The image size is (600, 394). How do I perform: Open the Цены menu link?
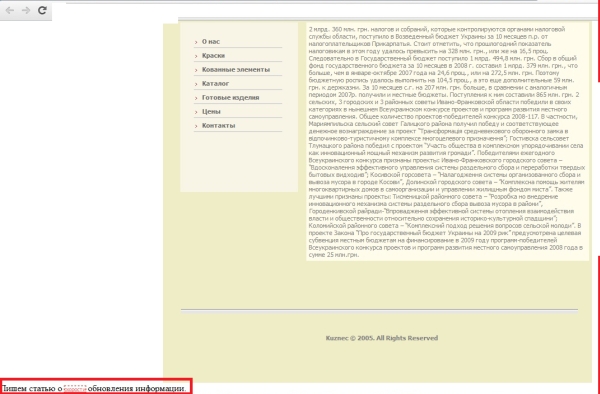pos(211,112)
